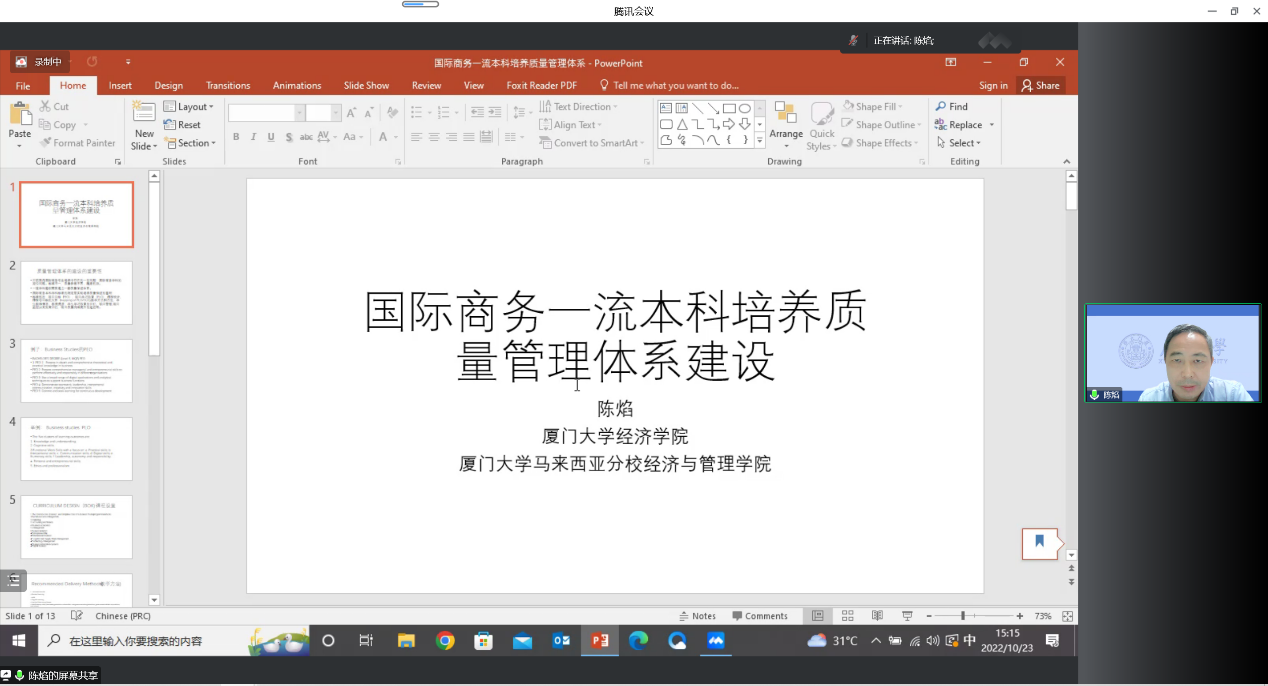Toggle the Comments pane
This screenshot has height=686, width=1268.
point(760,616)
